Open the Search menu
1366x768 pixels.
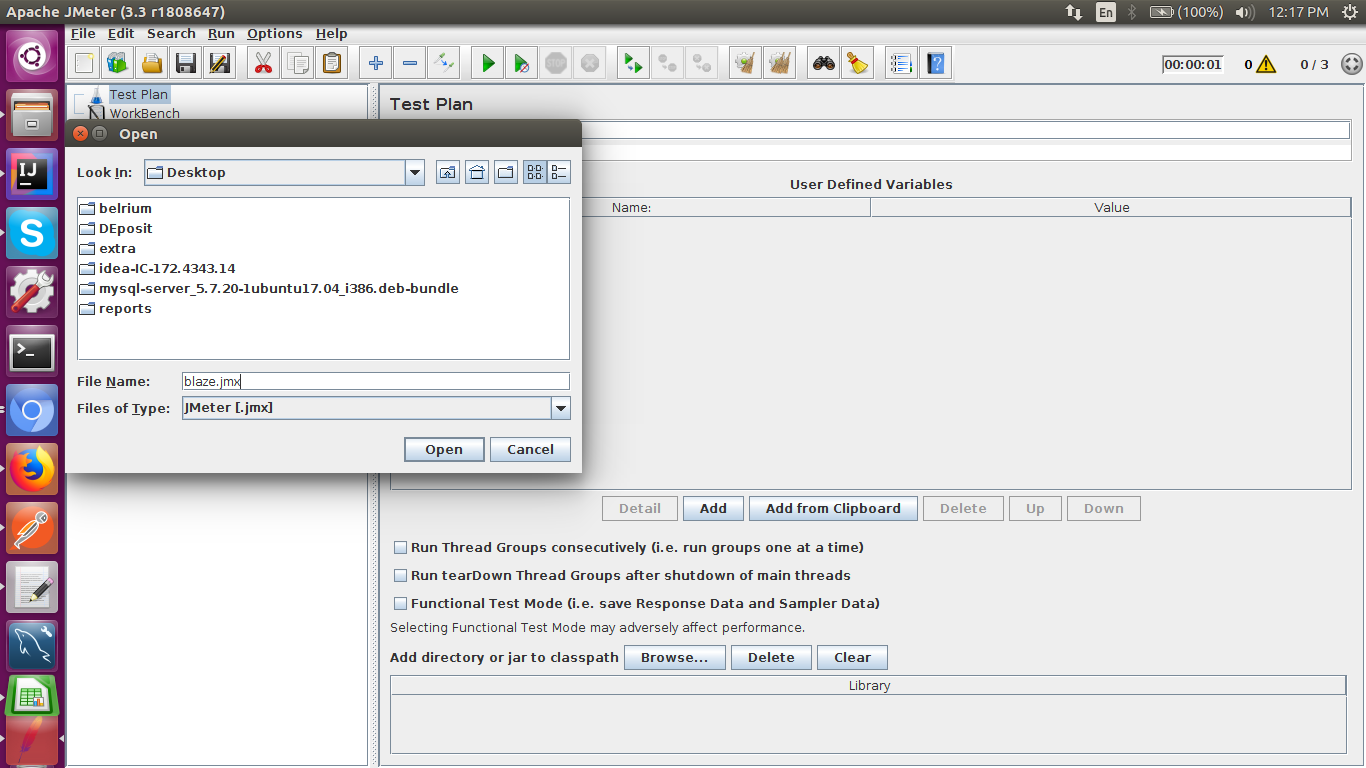coord(171,33)
